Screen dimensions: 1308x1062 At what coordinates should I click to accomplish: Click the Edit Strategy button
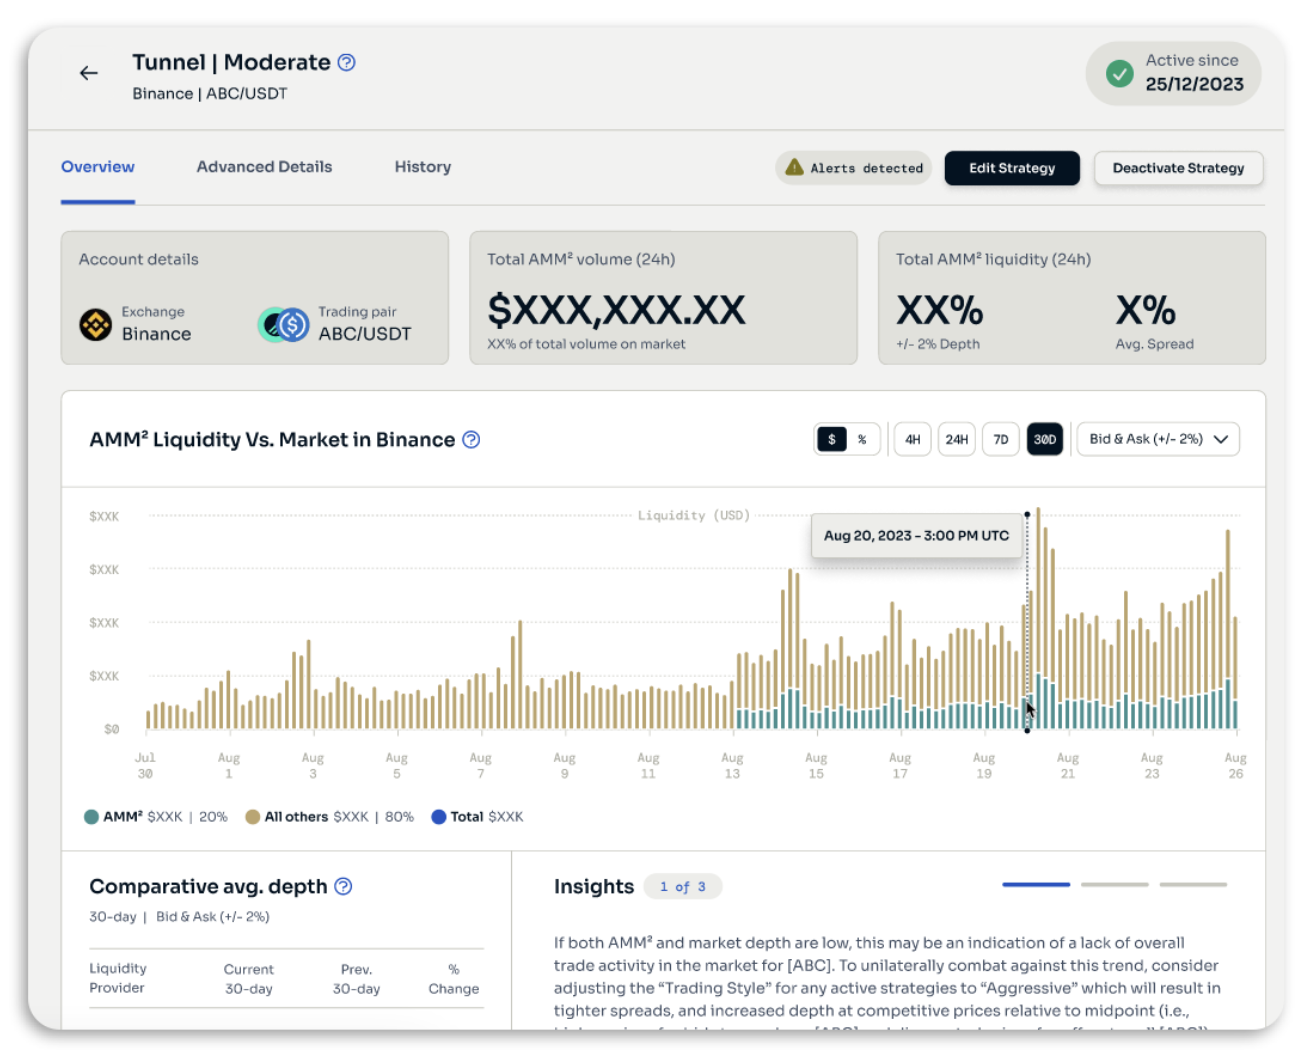[x=1011, y=168]
